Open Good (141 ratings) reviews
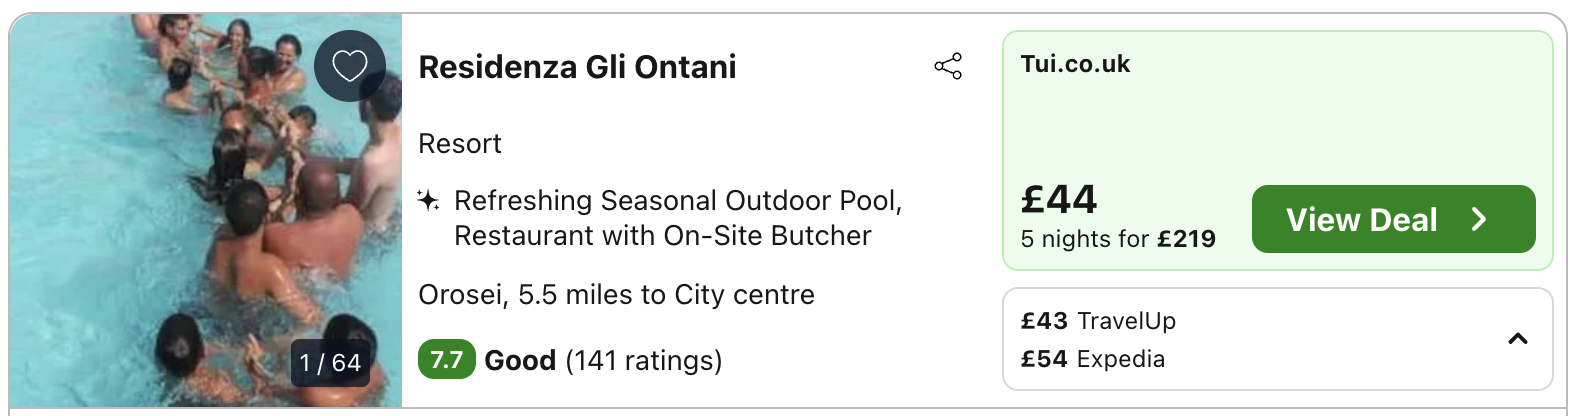1574x416 pixels. click(x=603, y=360)
